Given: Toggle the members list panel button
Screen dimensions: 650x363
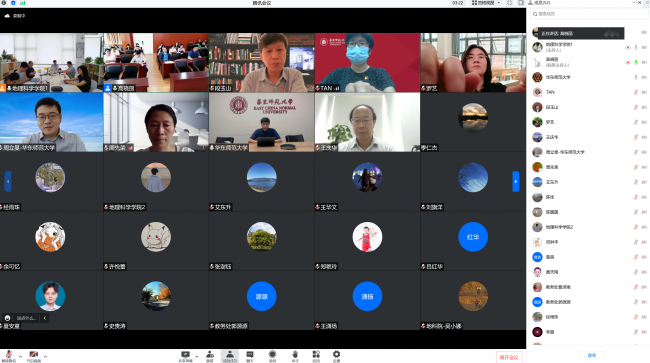Looking at the screenshot, I should (x=230, y=356).
